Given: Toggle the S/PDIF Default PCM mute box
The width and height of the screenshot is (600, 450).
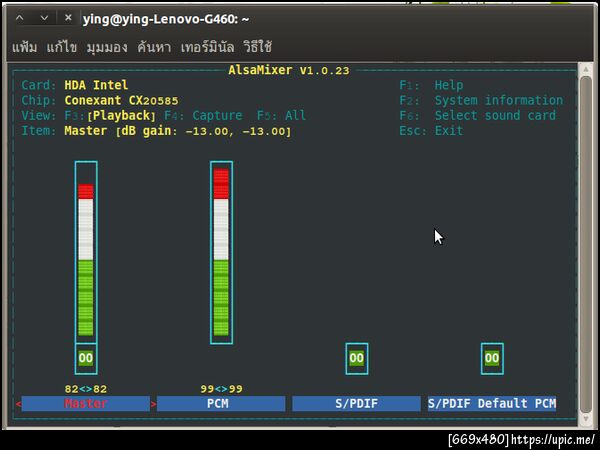Looking at the screenshot, I should pos(492,359).
